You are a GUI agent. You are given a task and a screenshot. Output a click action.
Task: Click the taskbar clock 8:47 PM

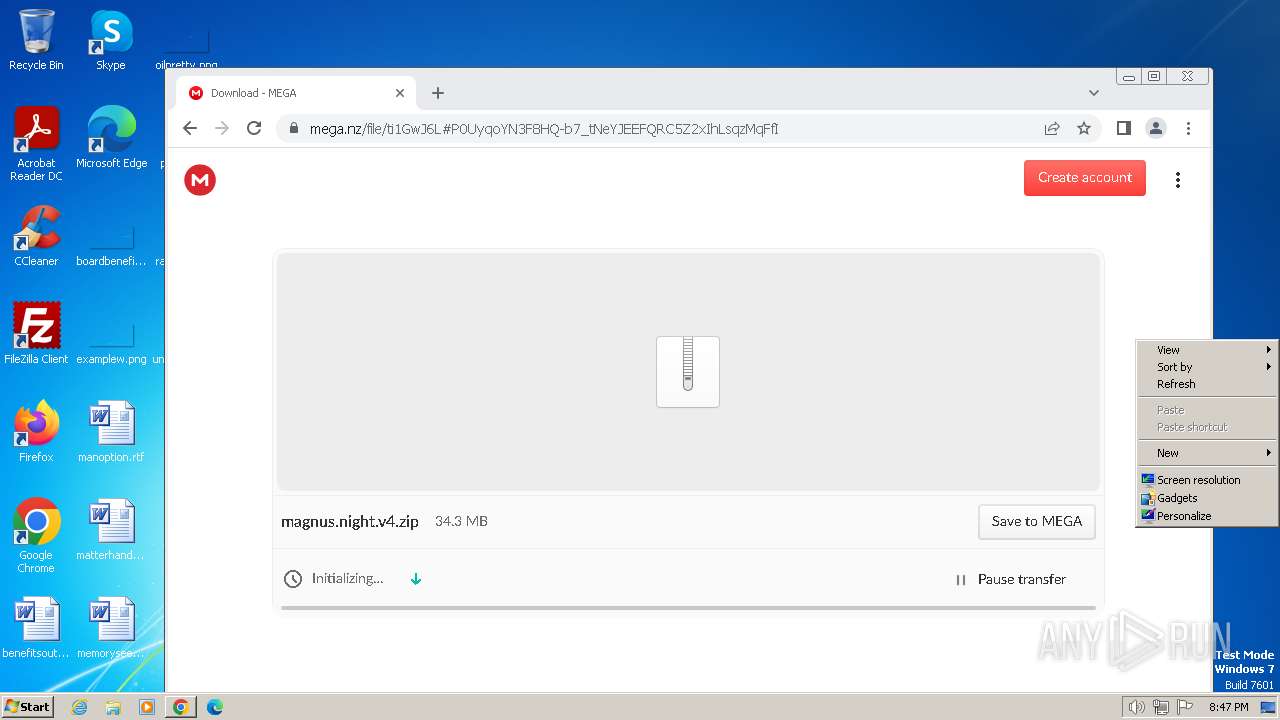[x=1228, y=707]
